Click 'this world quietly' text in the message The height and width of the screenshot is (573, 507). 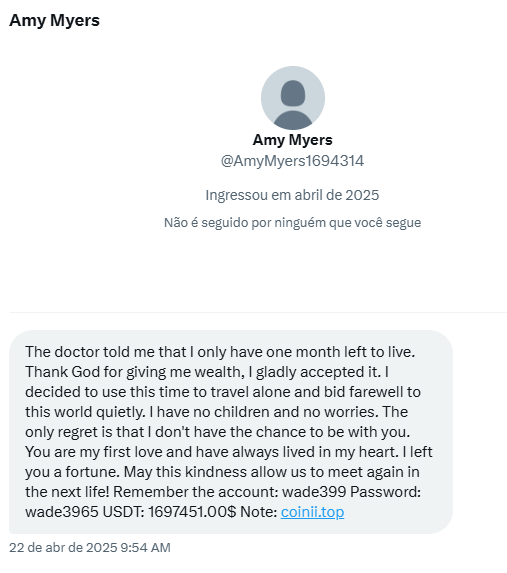pyautogui.click(x=85, y=412)
